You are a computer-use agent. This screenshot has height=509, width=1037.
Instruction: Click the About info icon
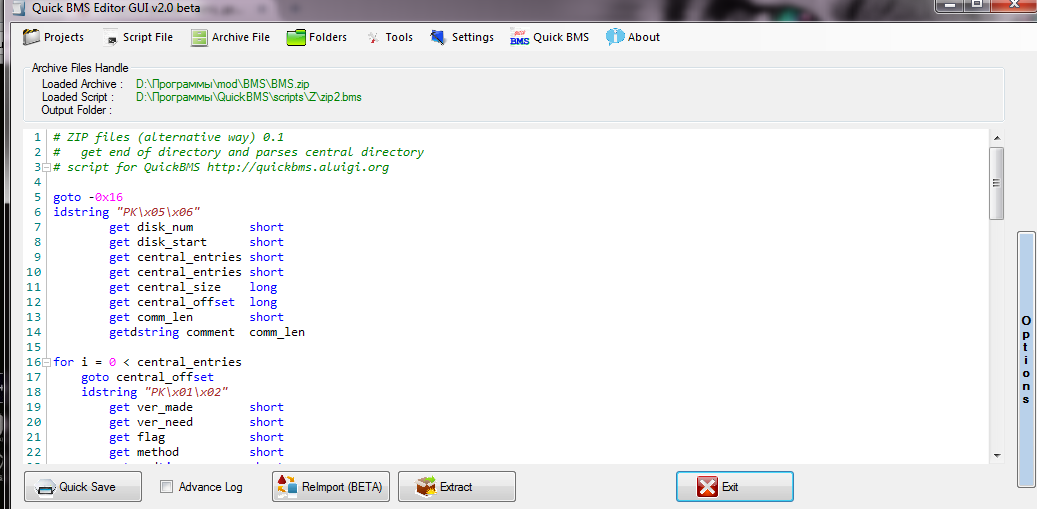click(615, 37)
